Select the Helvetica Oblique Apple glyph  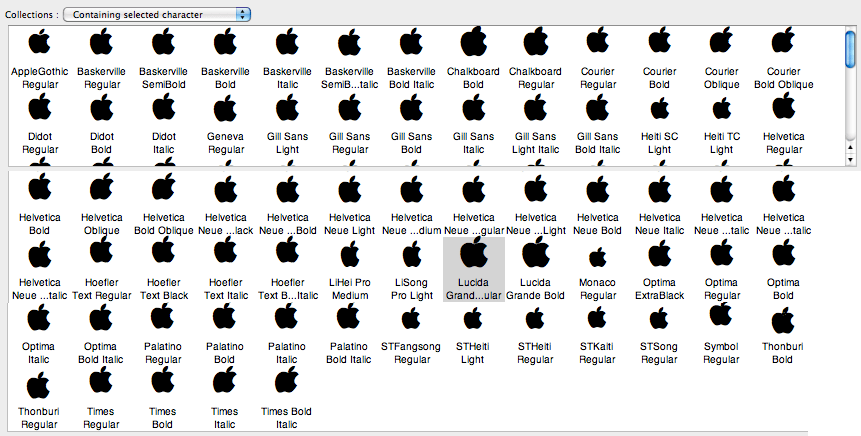coord(102,188)
